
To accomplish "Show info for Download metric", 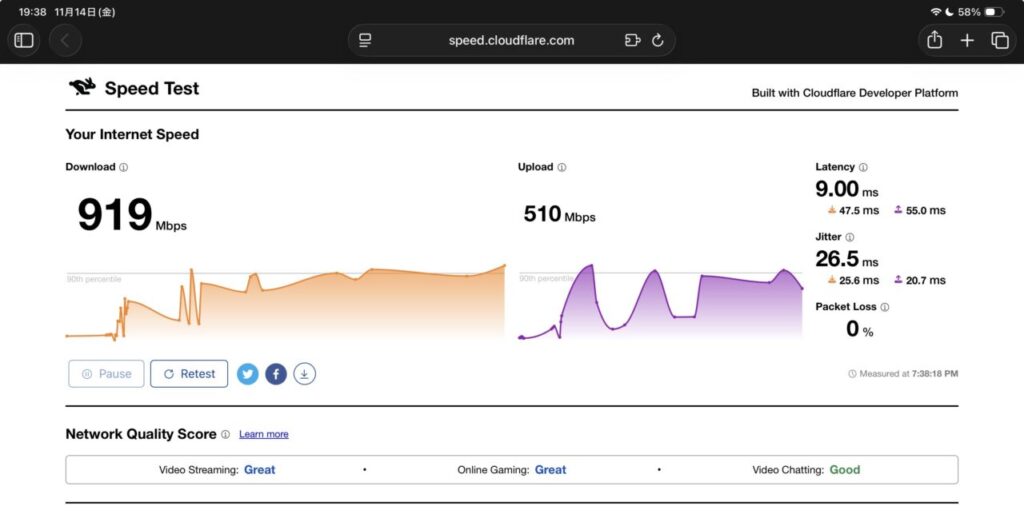I will [124, 167].
